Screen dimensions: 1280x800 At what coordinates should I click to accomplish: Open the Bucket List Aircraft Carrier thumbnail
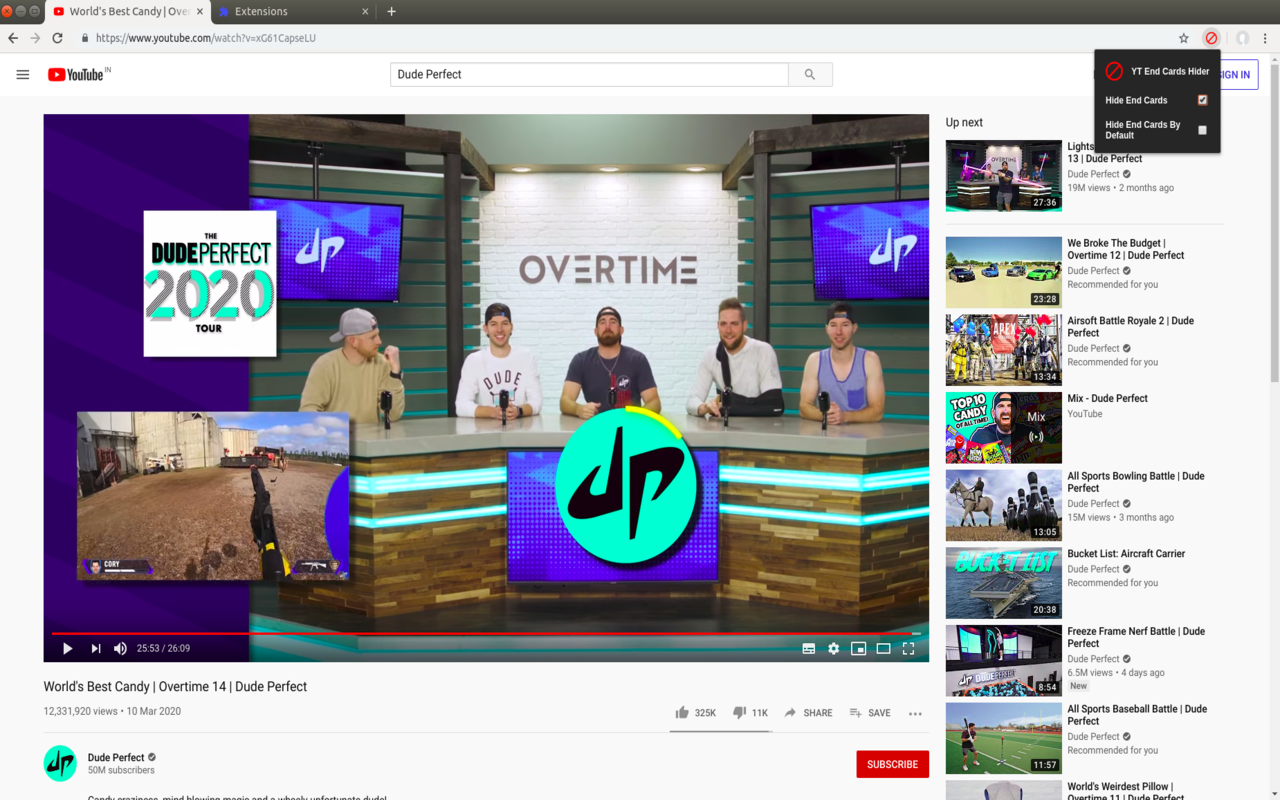point(1003,583)
